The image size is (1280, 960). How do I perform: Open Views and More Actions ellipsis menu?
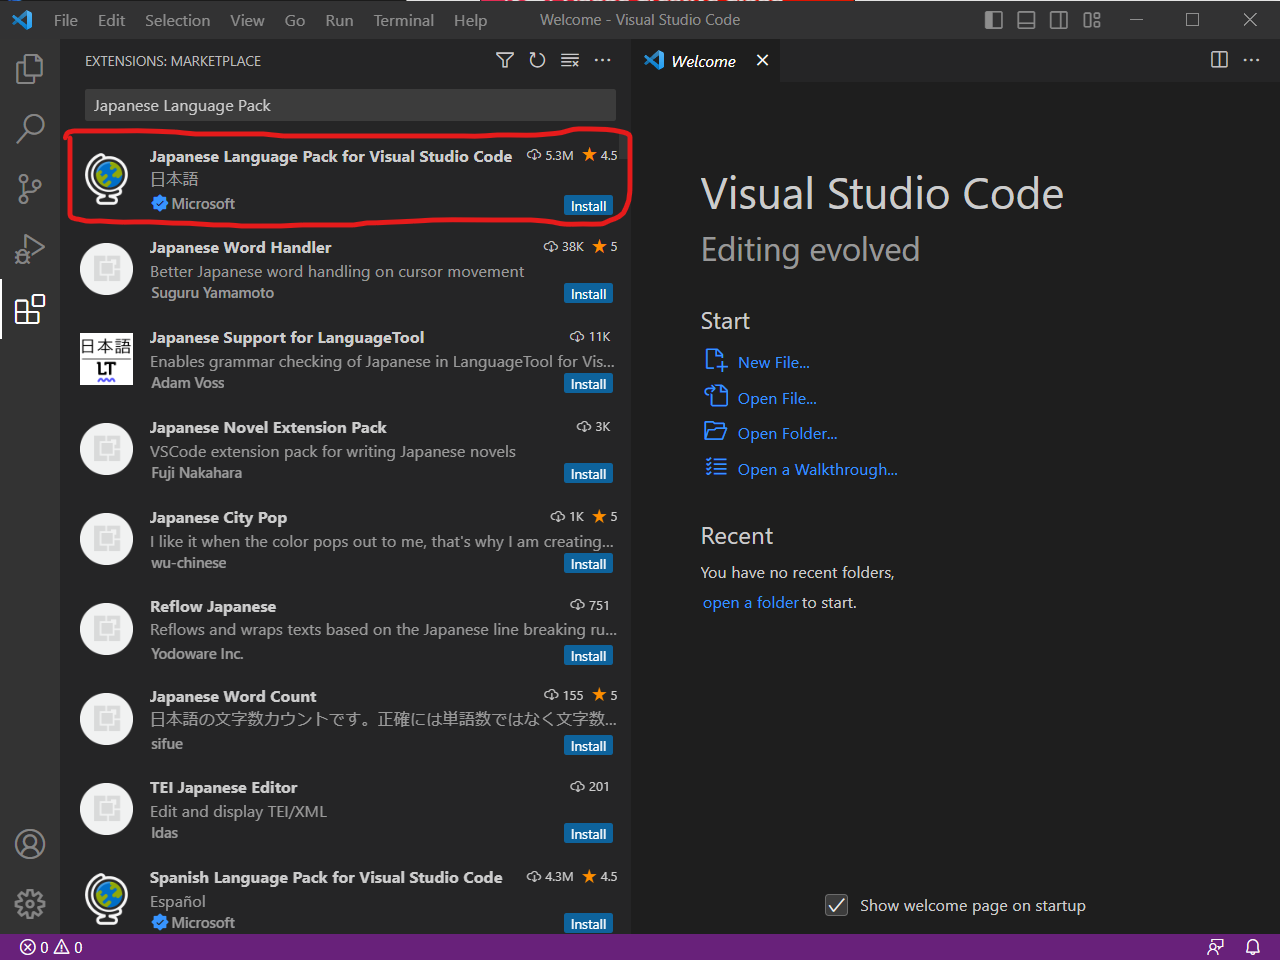click(602, 61)
